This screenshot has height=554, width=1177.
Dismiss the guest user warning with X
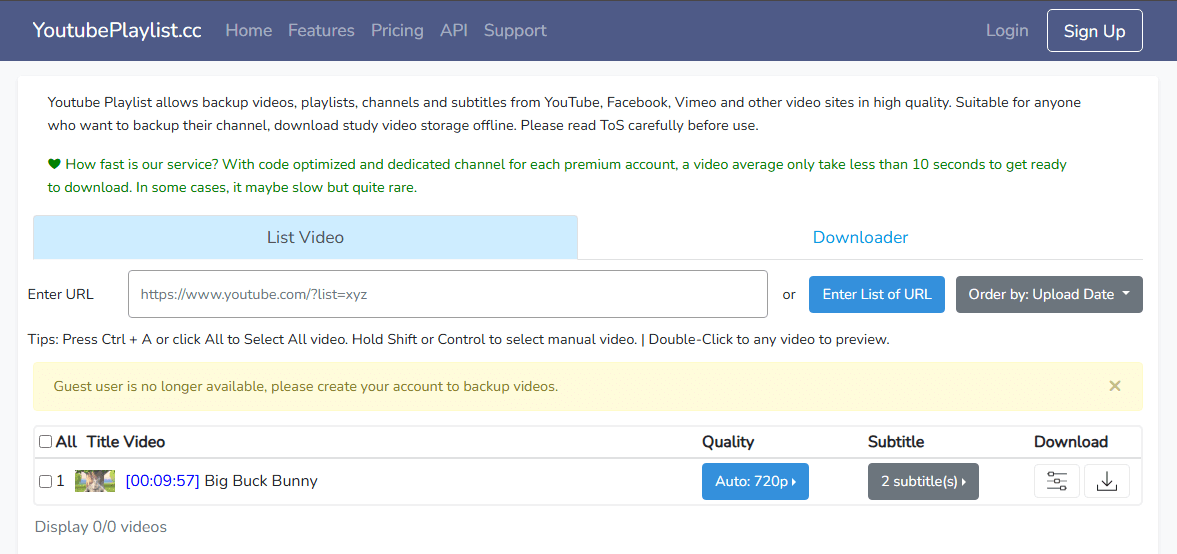[x=1115, y=386]
